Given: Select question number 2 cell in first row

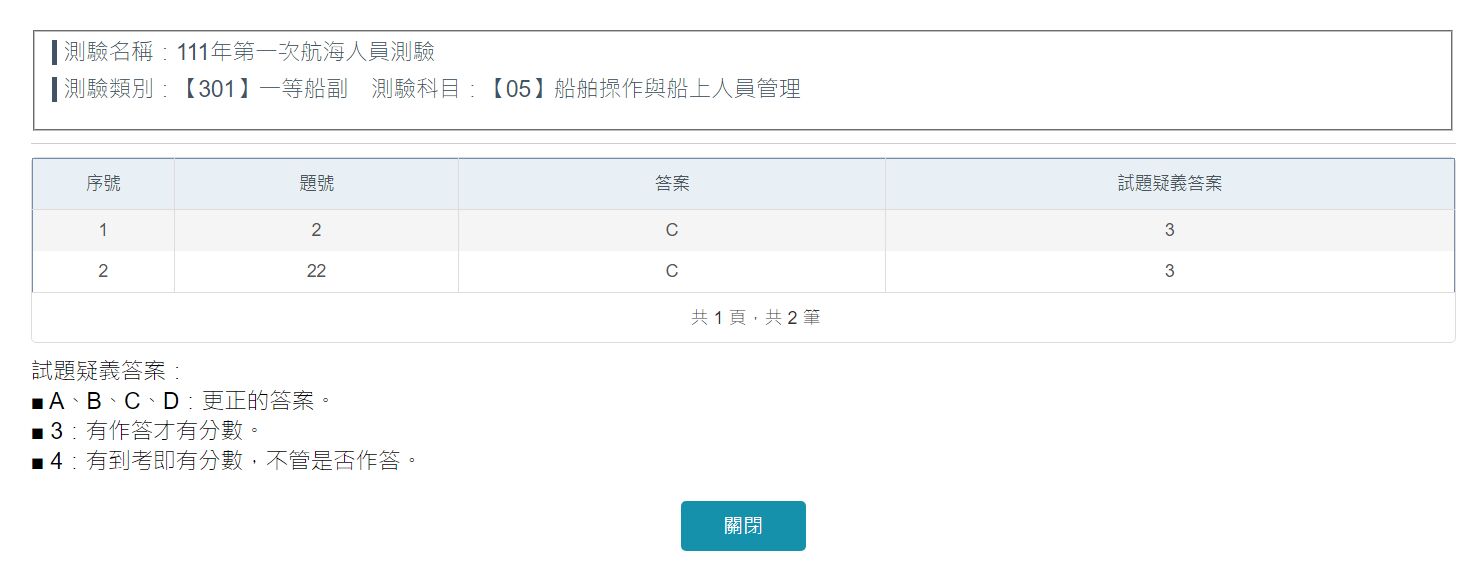Looking at the screenshot, I should (316, 230).
